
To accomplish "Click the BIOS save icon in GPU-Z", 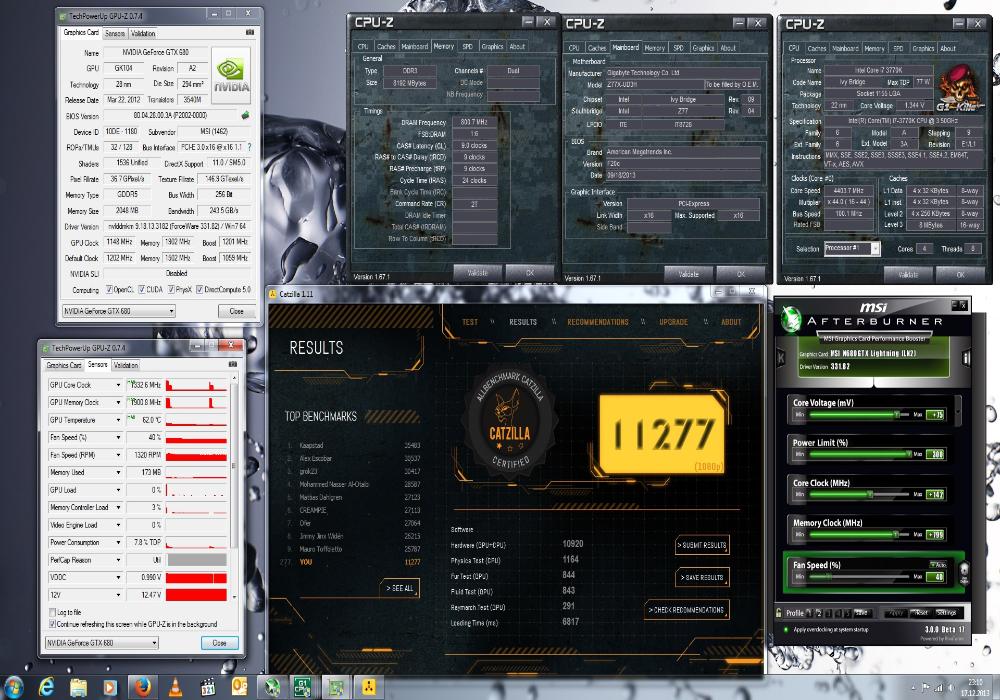I will 245,115.
